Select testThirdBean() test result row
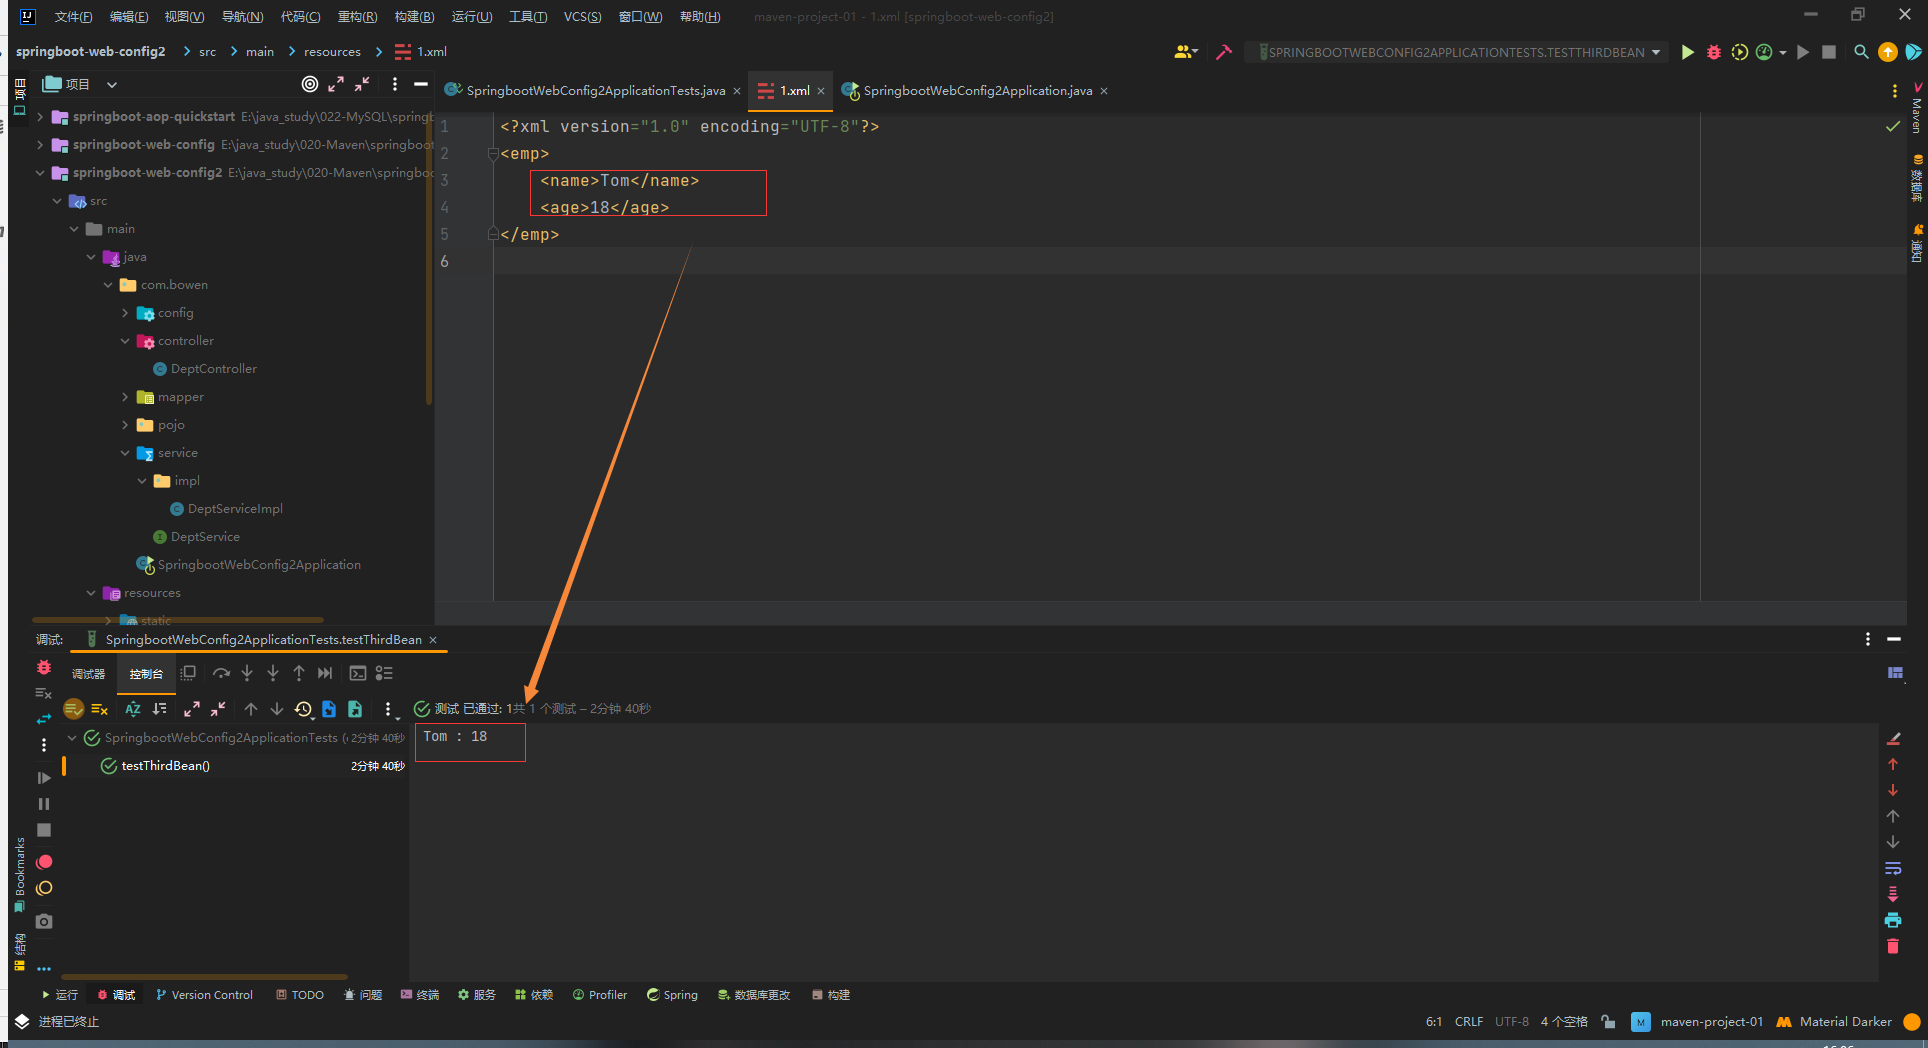The height and width of the screenshot is (1048, 1928). click(x=234, y=766)
